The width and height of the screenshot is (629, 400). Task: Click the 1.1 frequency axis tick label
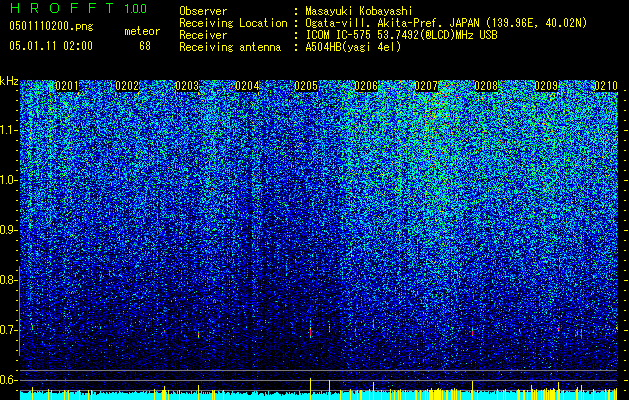[8, 130]
